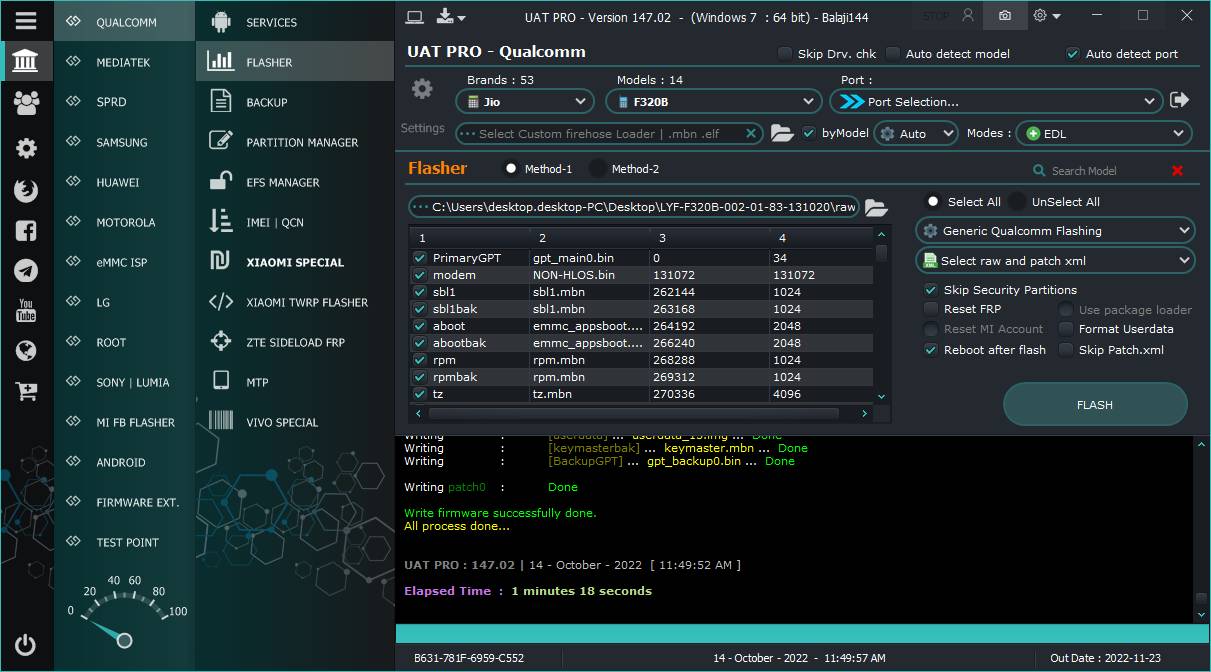1211x672 pixels.
Task: Open XIAOMI SPECIAL module
Action: tap(295, 262)
